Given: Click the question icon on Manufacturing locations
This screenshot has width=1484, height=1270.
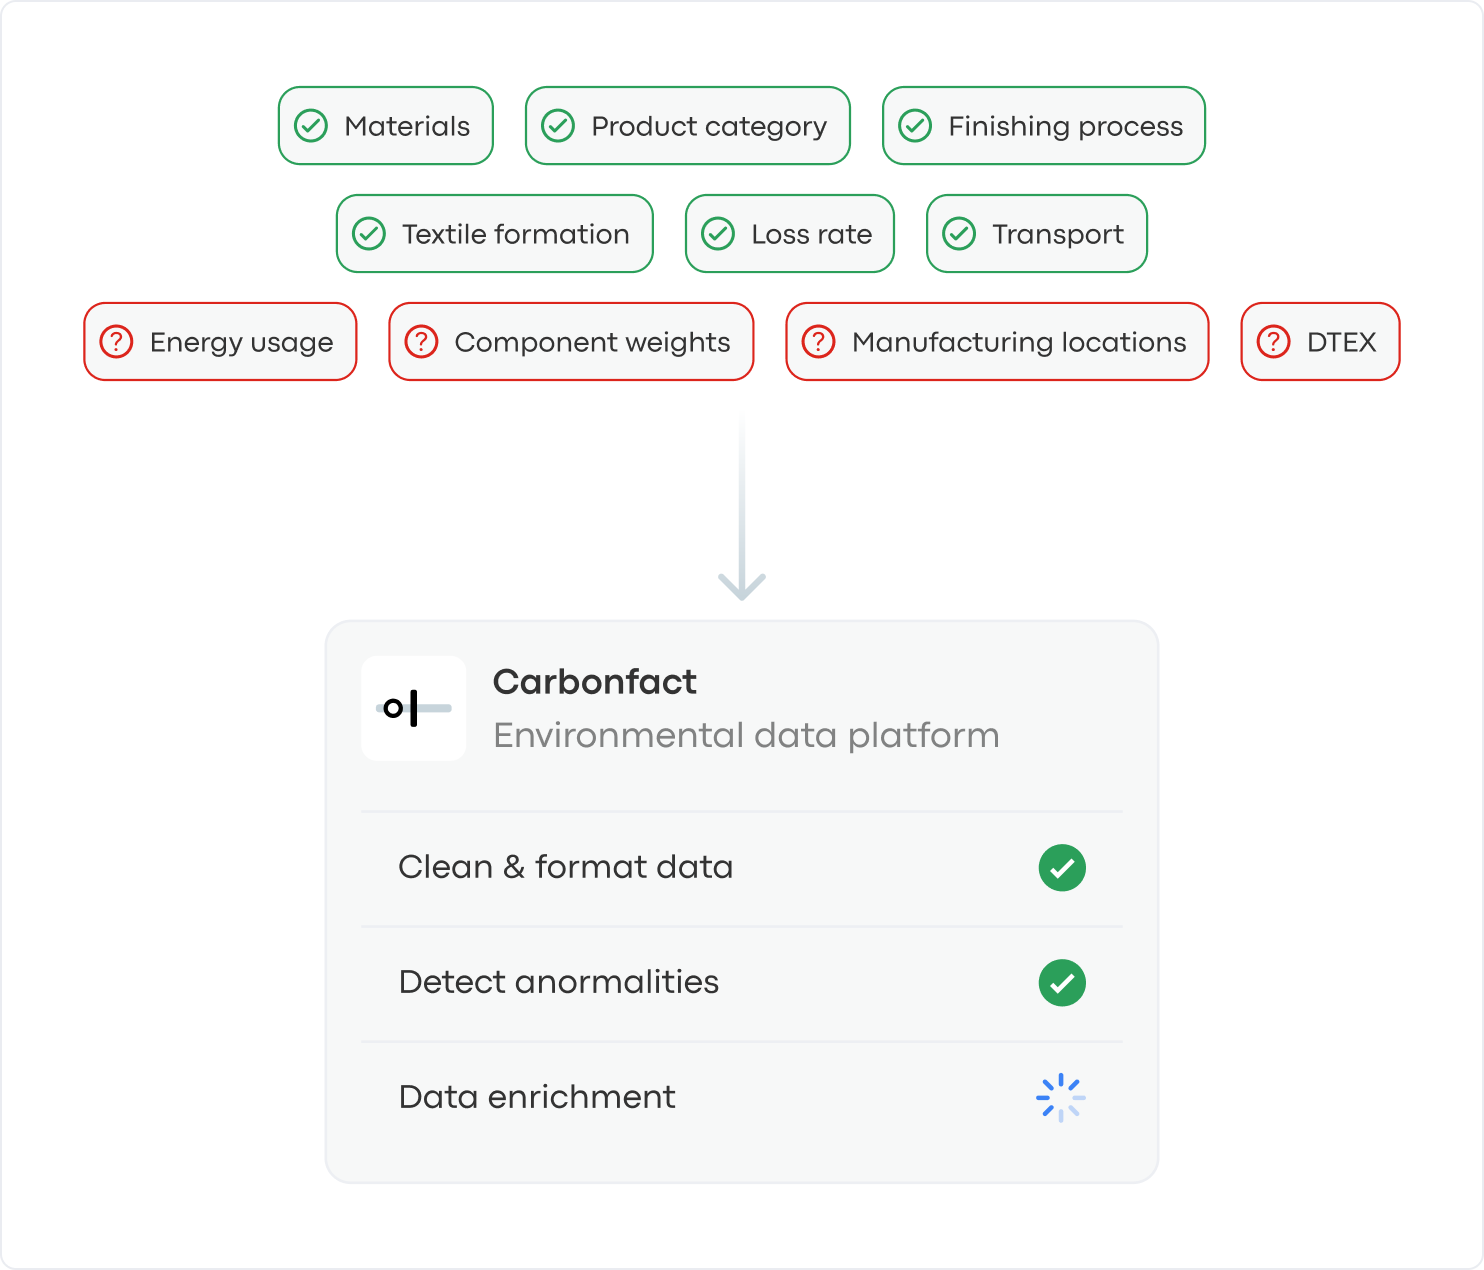Looking at the screenshot, I should coord(818,342).
